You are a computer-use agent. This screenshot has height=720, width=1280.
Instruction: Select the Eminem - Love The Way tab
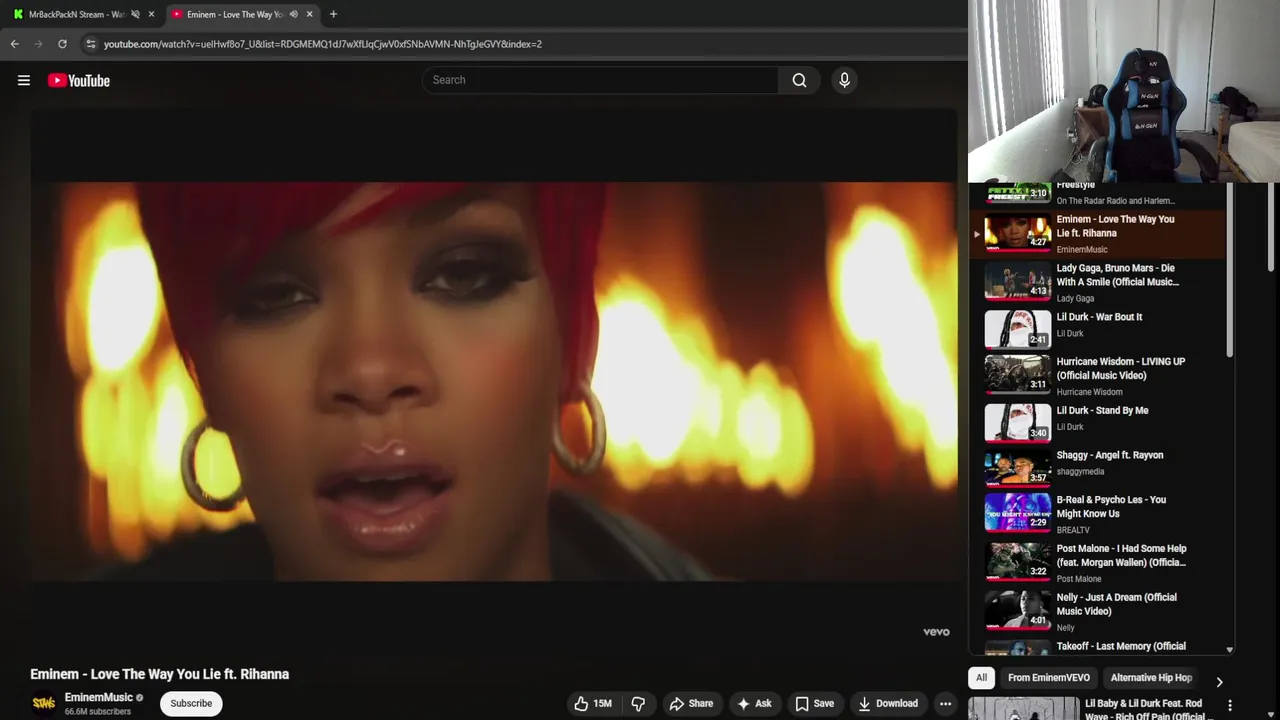coord(235,14)
